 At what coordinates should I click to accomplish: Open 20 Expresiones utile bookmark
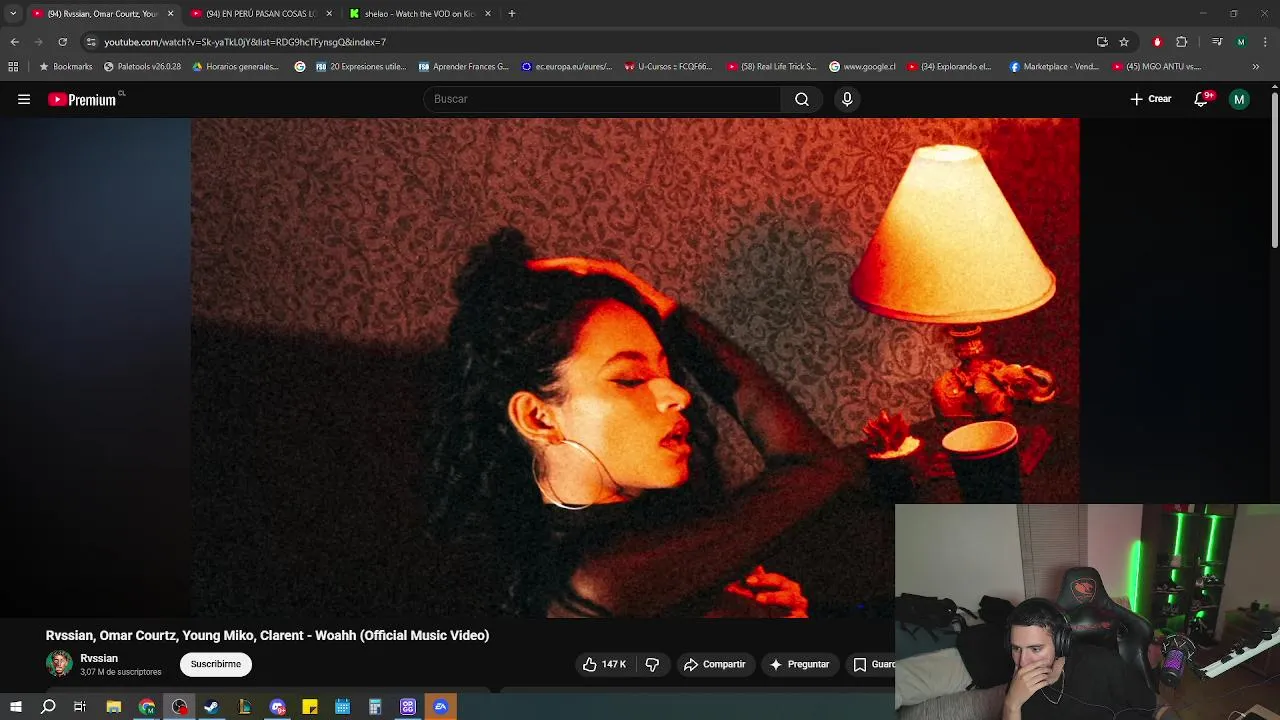(x=361, y=67)
